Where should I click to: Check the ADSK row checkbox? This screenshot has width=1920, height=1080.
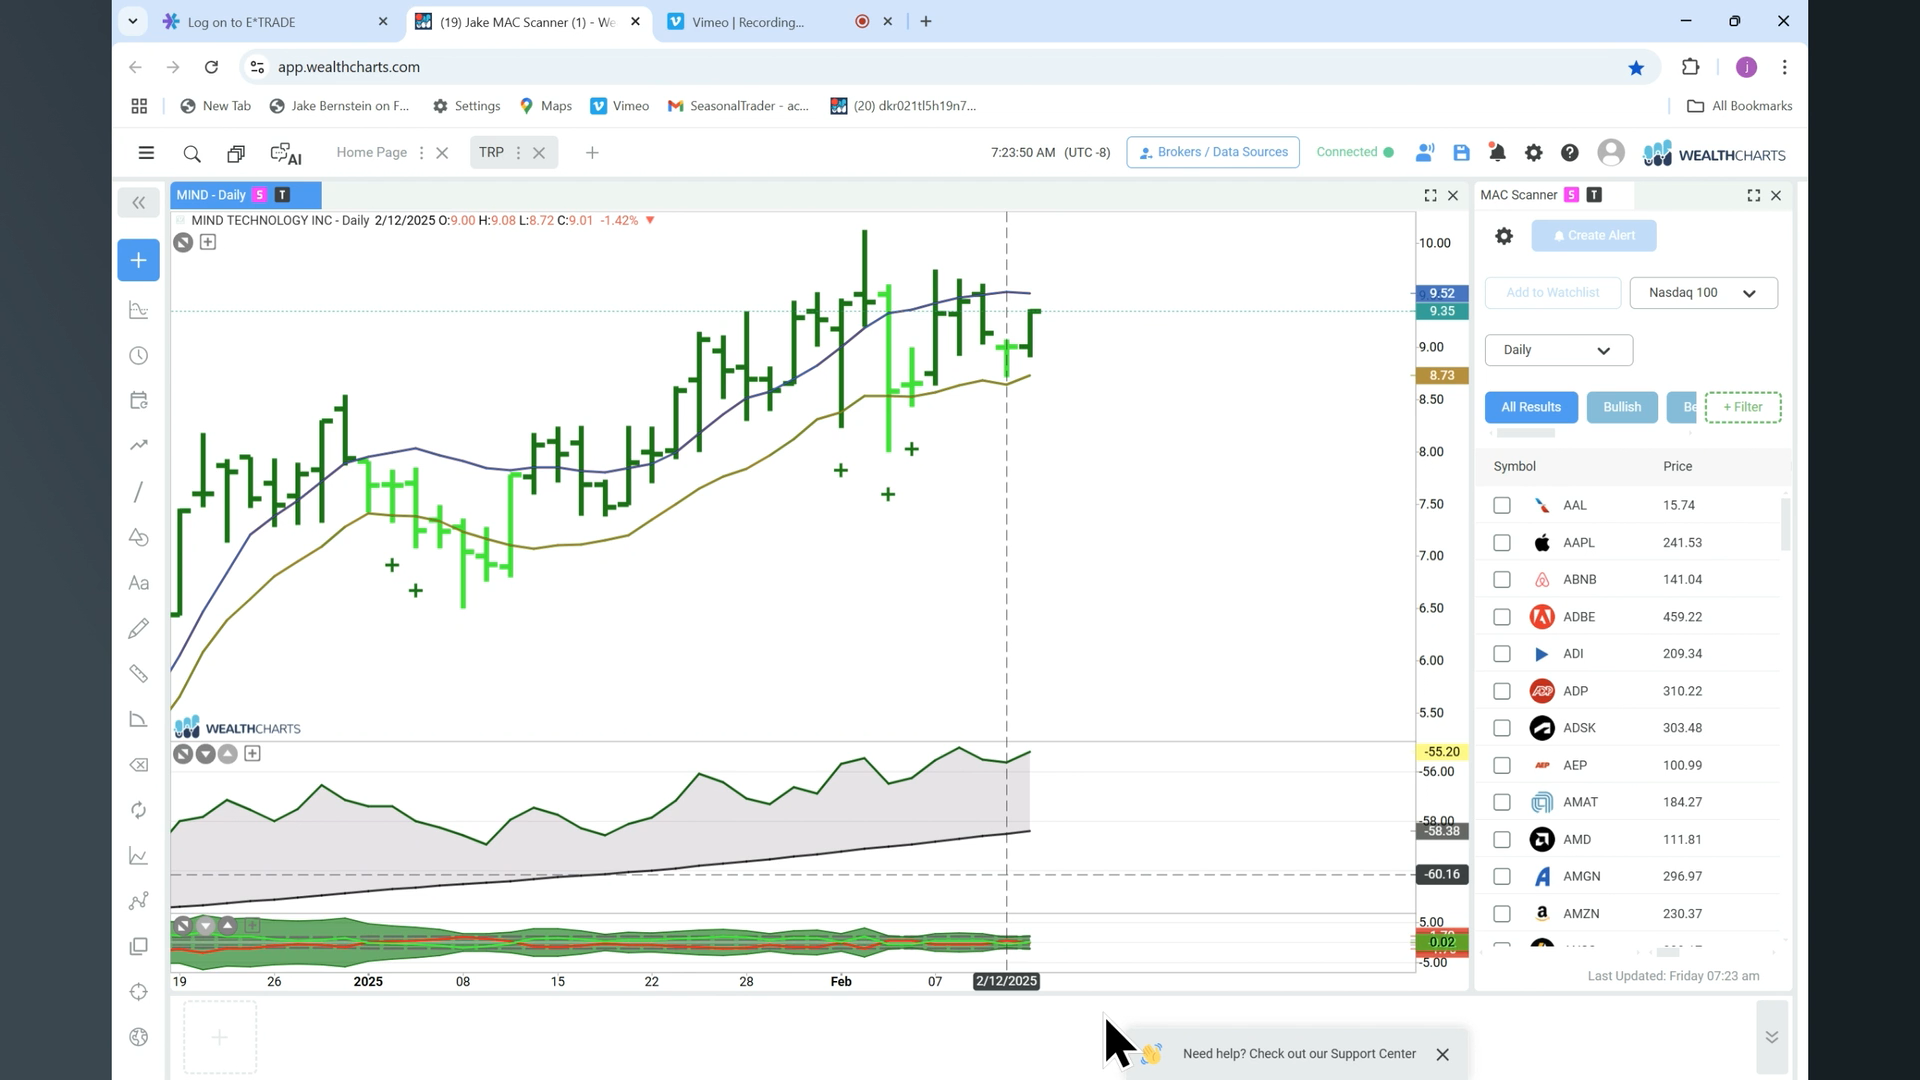coord(1502,728)
